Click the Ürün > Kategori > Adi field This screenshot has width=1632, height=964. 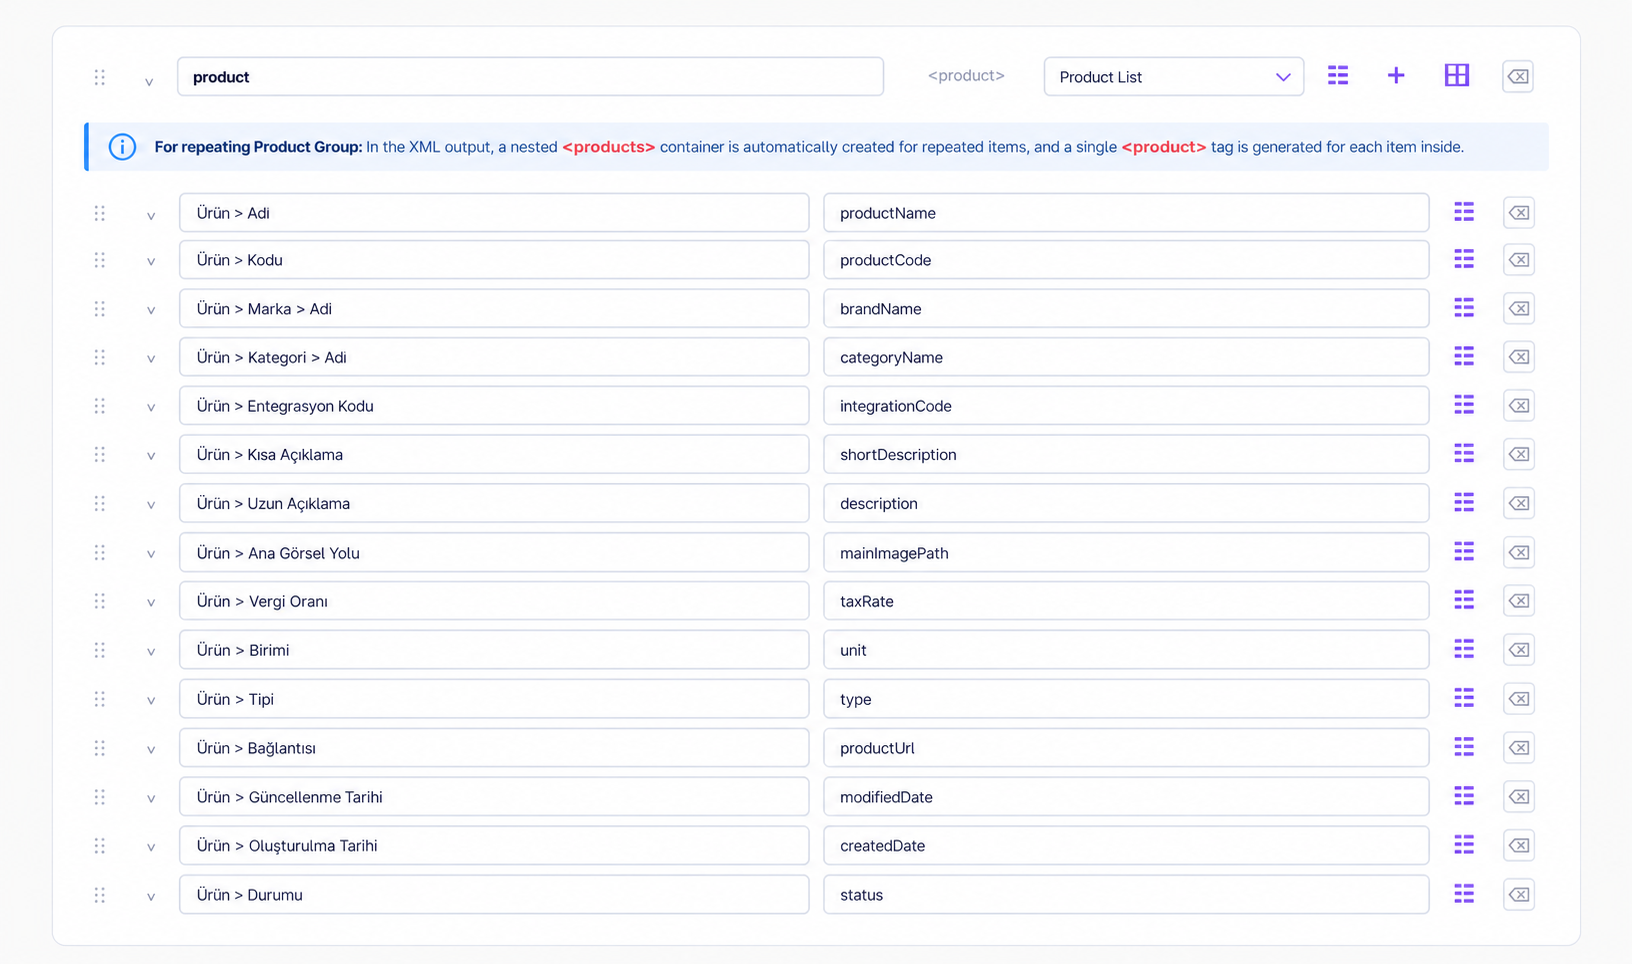[494, 357]
